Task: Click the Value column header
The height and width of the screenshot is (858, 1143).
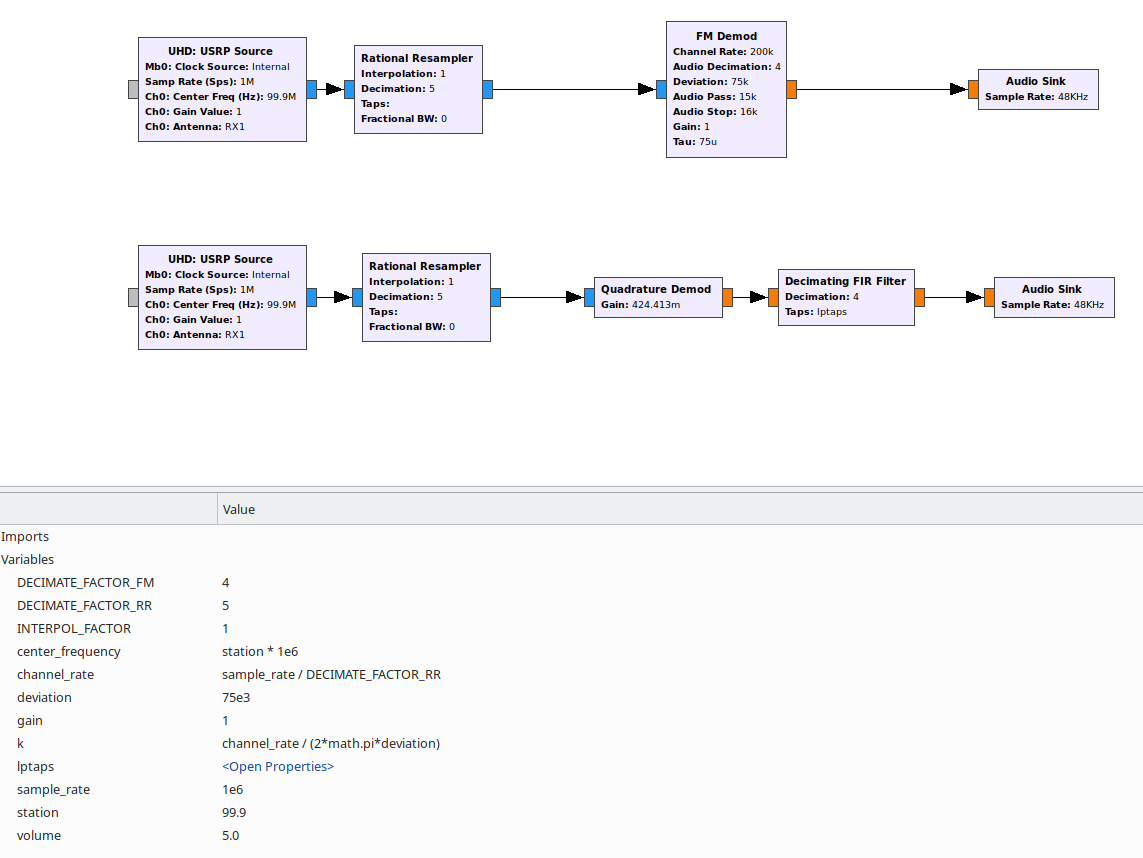Action: 239,509
